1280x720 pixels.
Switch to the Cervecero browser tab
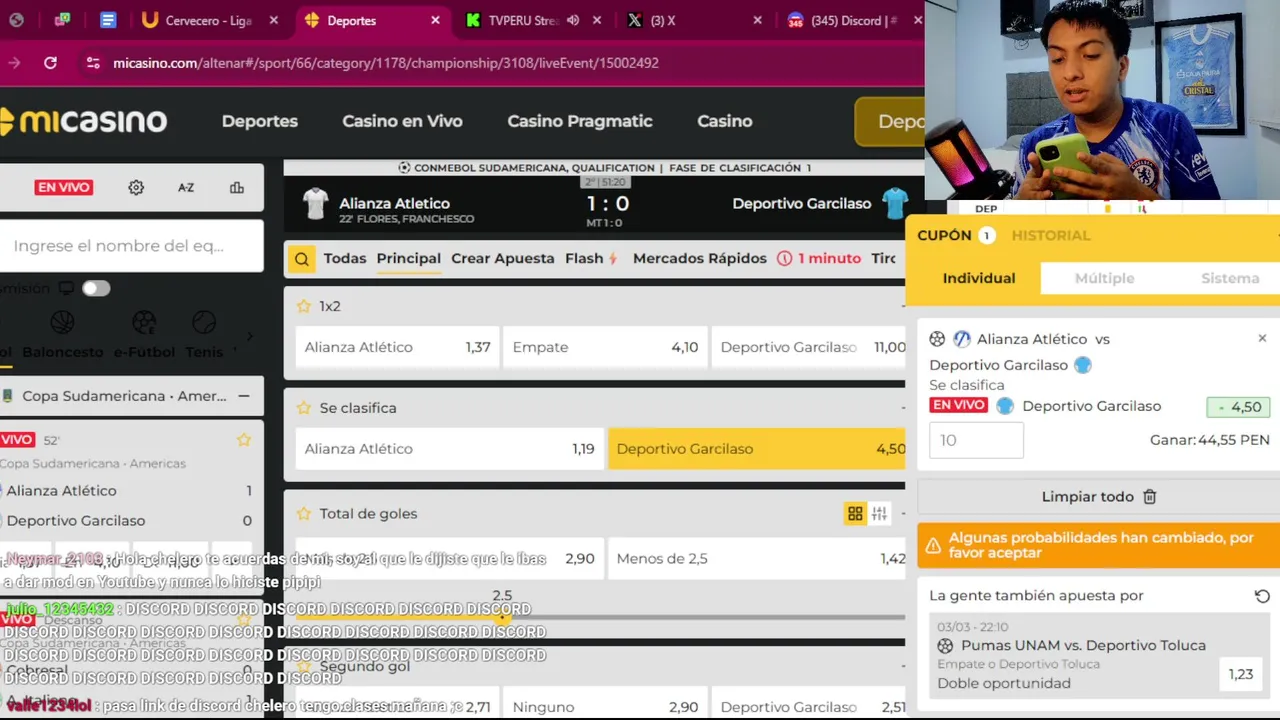pos(208,20)
